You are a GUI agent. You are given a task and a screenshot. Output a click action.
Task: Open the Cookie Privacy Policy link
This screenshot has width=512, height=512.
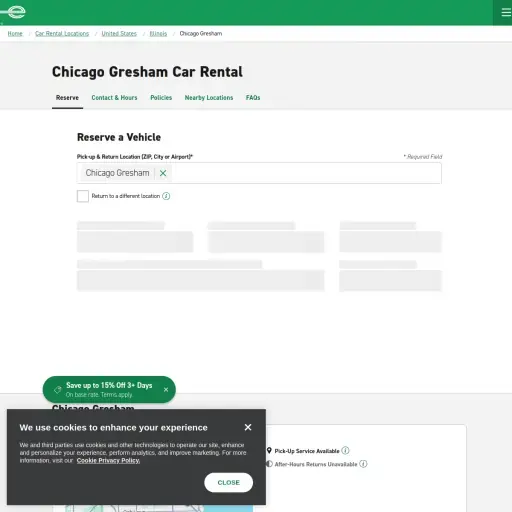(x=108, y=461)
